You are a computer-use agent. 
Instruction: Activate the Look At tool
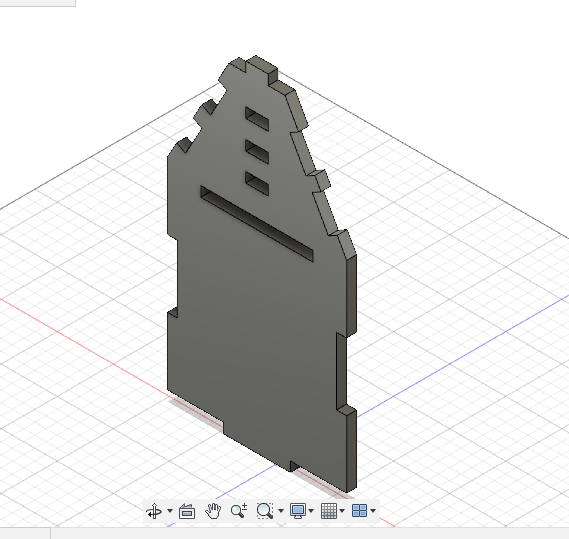[x=187, y=511]
